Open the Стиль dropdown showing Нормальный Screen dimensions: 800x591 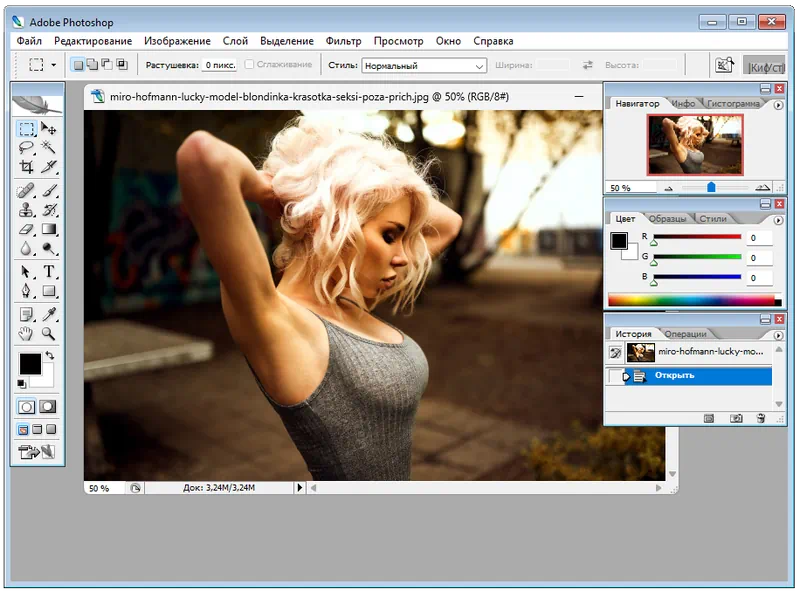click(x=423, y=65)
